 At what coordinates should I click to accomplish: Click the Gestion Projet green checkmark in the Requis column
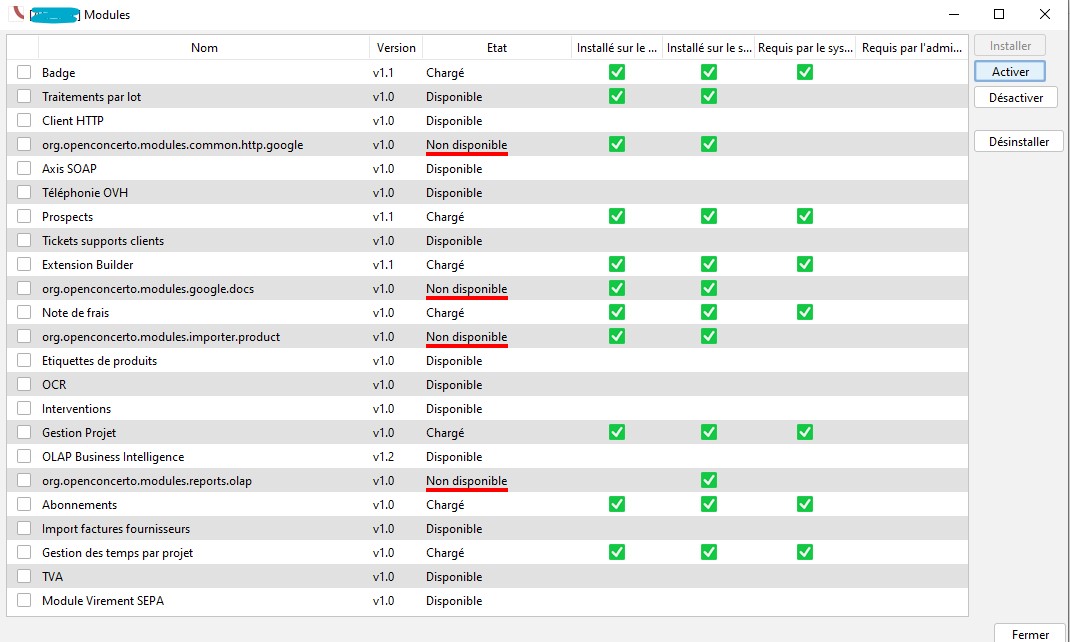point(805,432)
